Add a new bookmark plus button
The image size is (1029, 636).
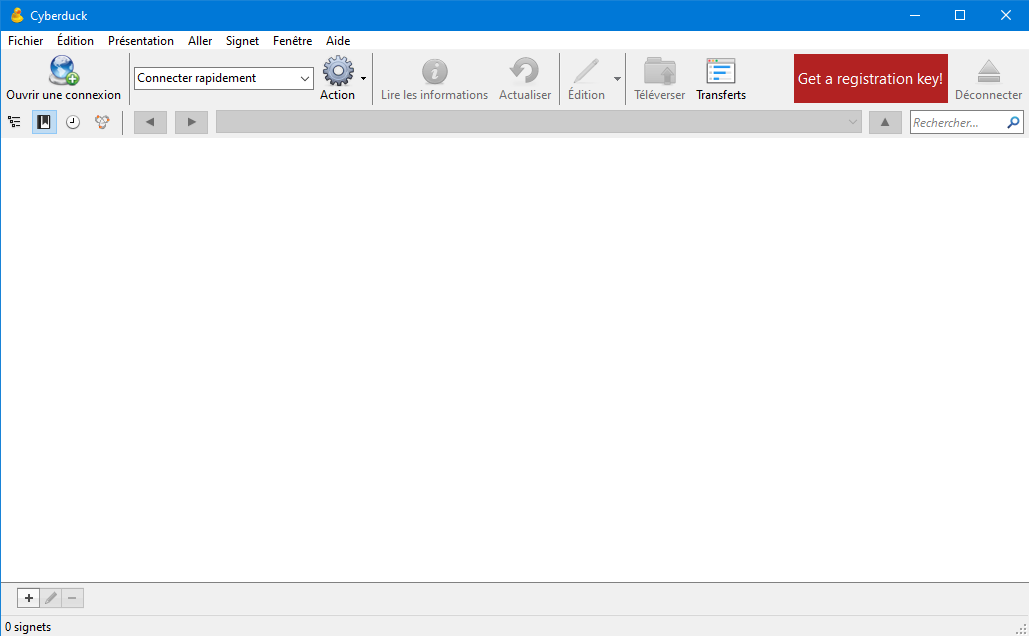28,598
